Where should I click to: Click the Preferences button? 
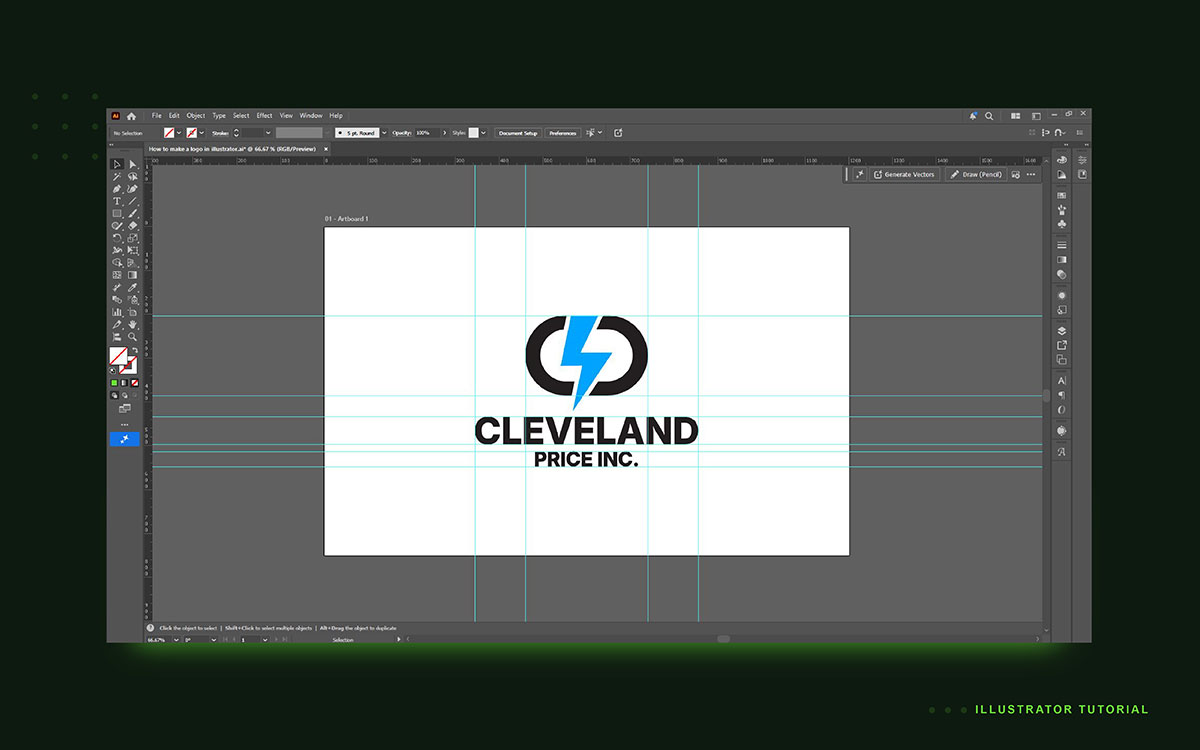tap(563, 133)
